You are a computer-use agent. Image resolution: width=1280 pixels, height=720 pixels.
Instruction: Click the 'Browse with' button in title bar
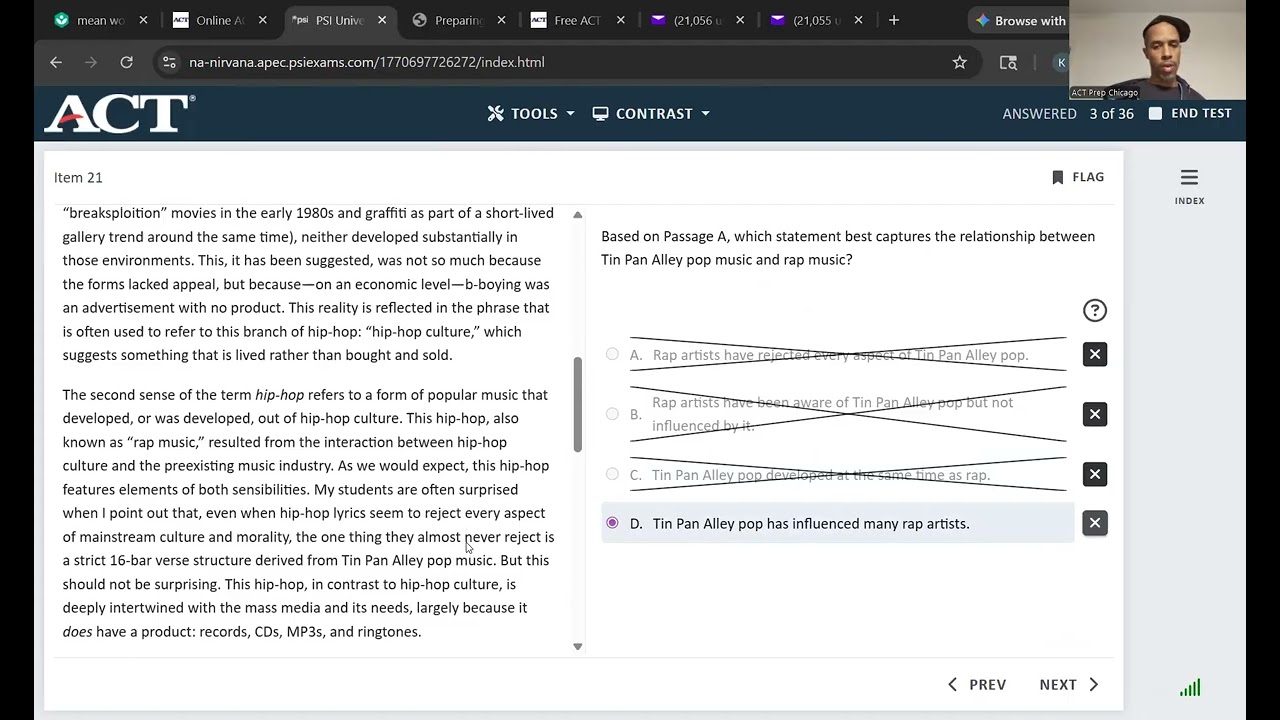click(1020, 20)
